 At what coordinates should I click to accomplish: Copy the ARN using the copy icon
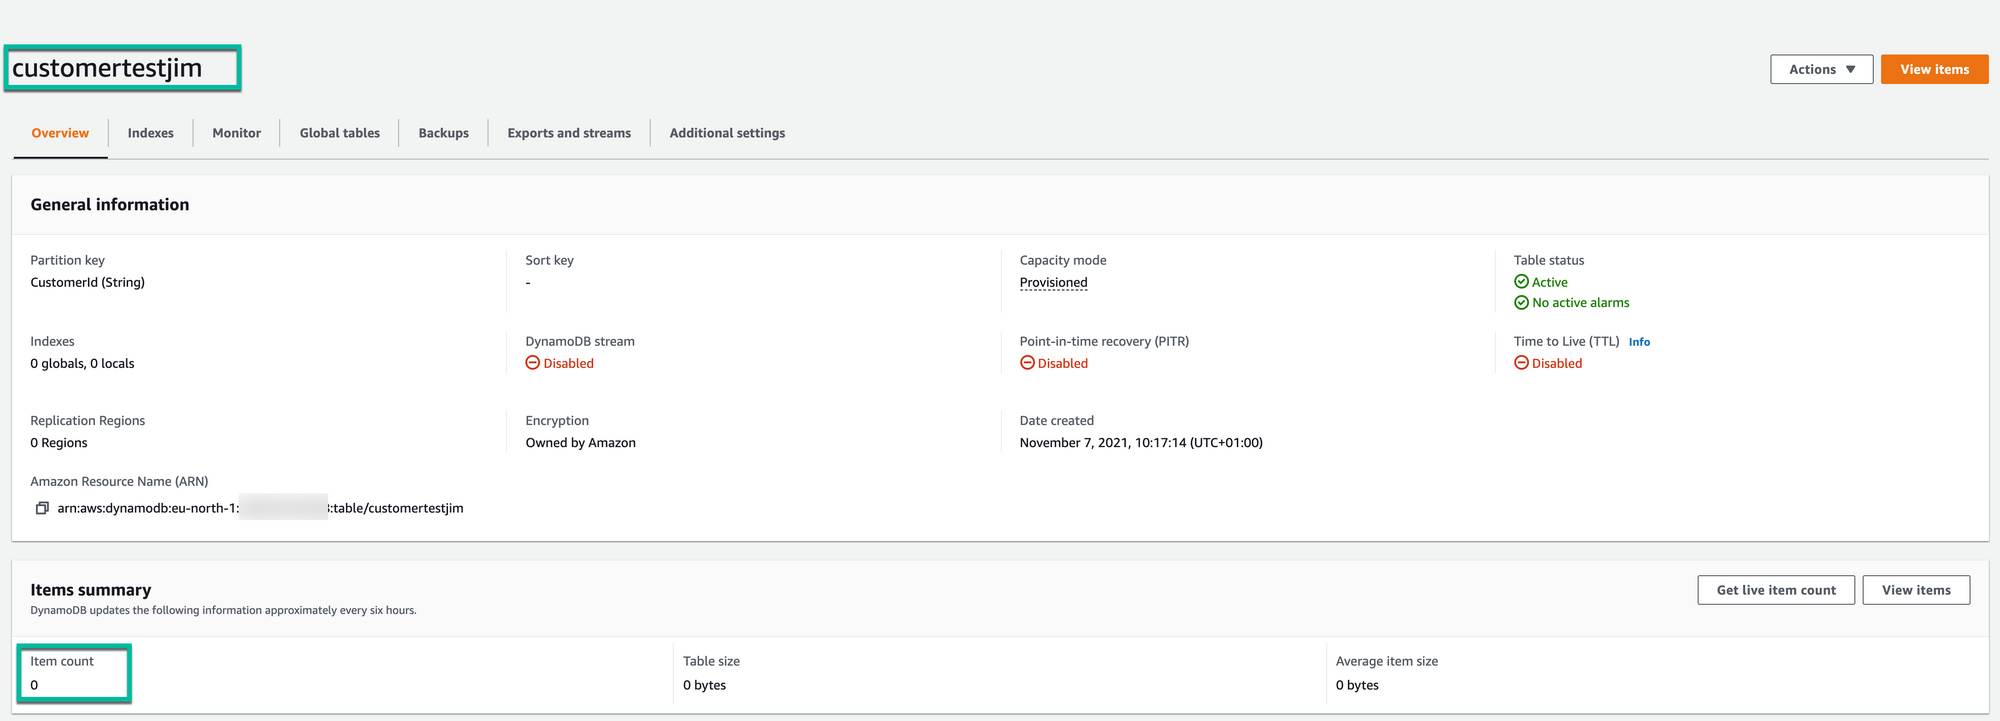tap(42, 508)
